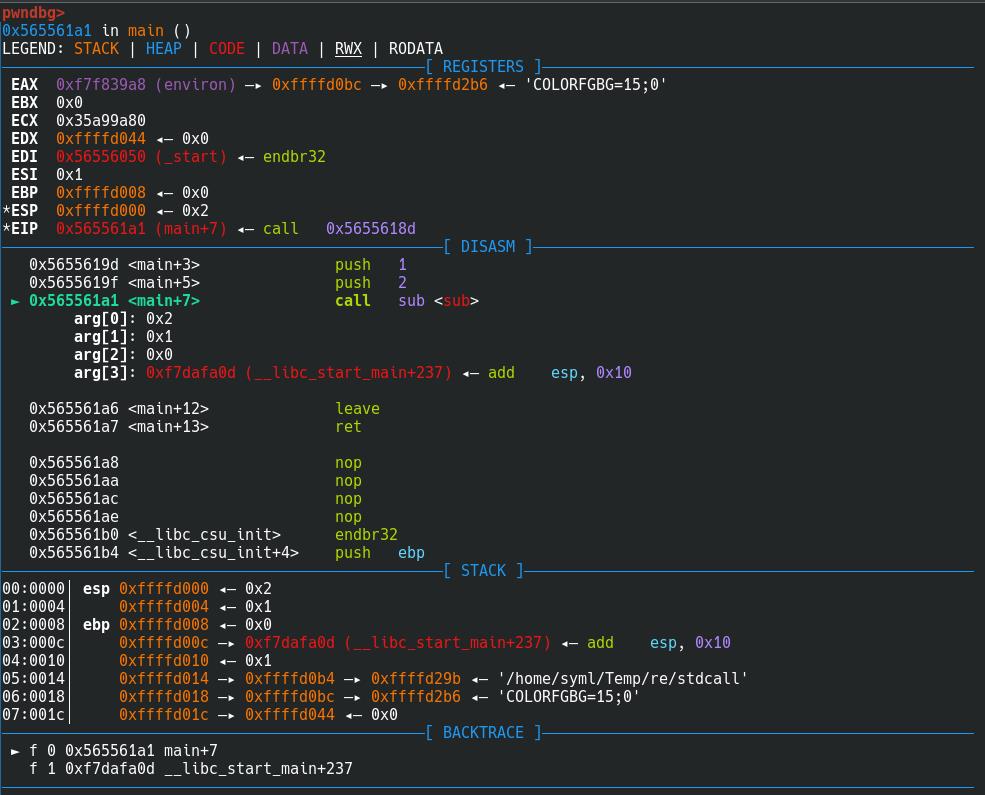
Task: Select the HEAP label in the legend
Action: click(x=163, y=49)
